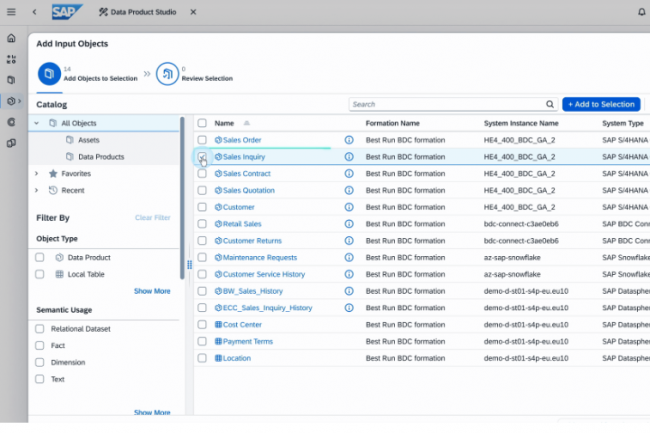
Task: Open the hamburger navigation menu
Action: (11, 12)
